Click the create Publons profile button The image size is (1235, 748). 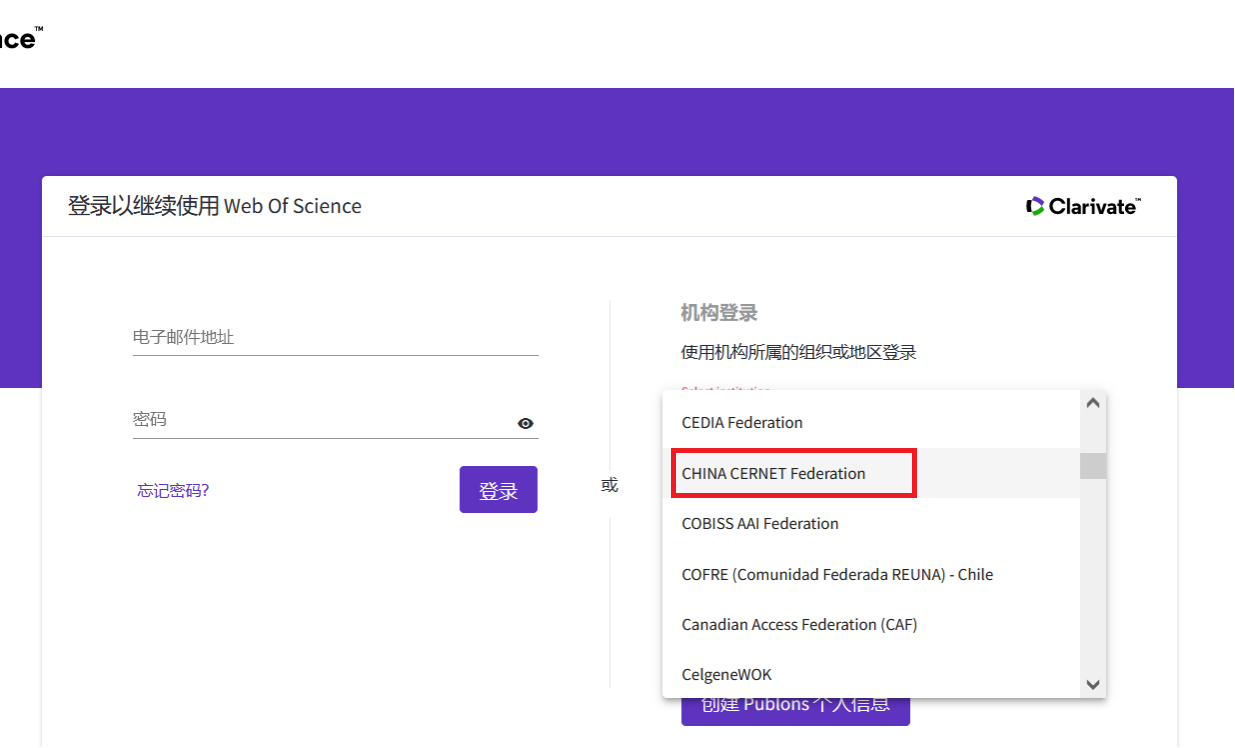(x=796, y=708)
